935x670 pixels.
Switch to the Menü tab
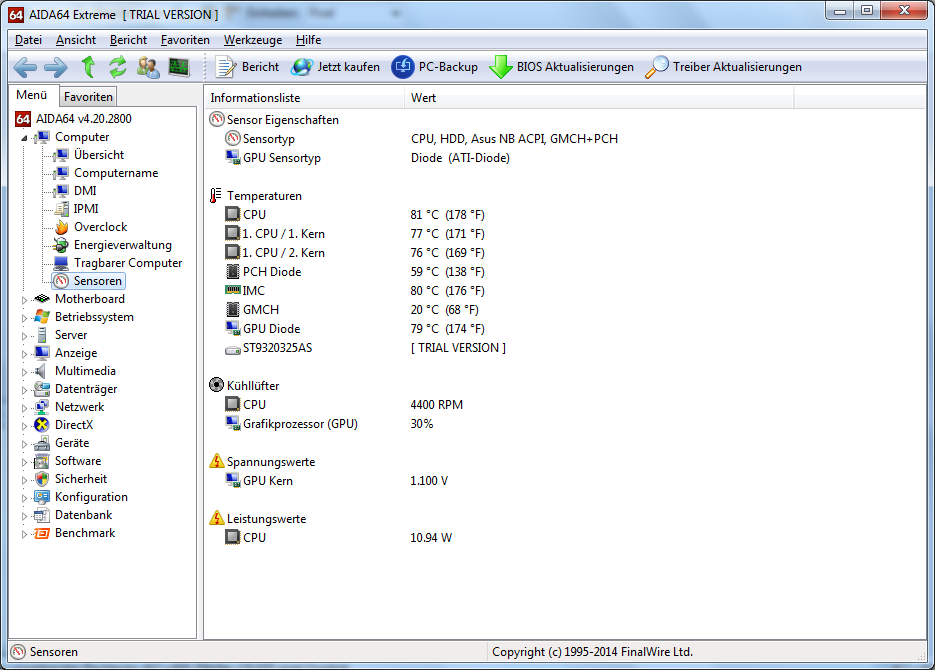click(x=33, y=95)
